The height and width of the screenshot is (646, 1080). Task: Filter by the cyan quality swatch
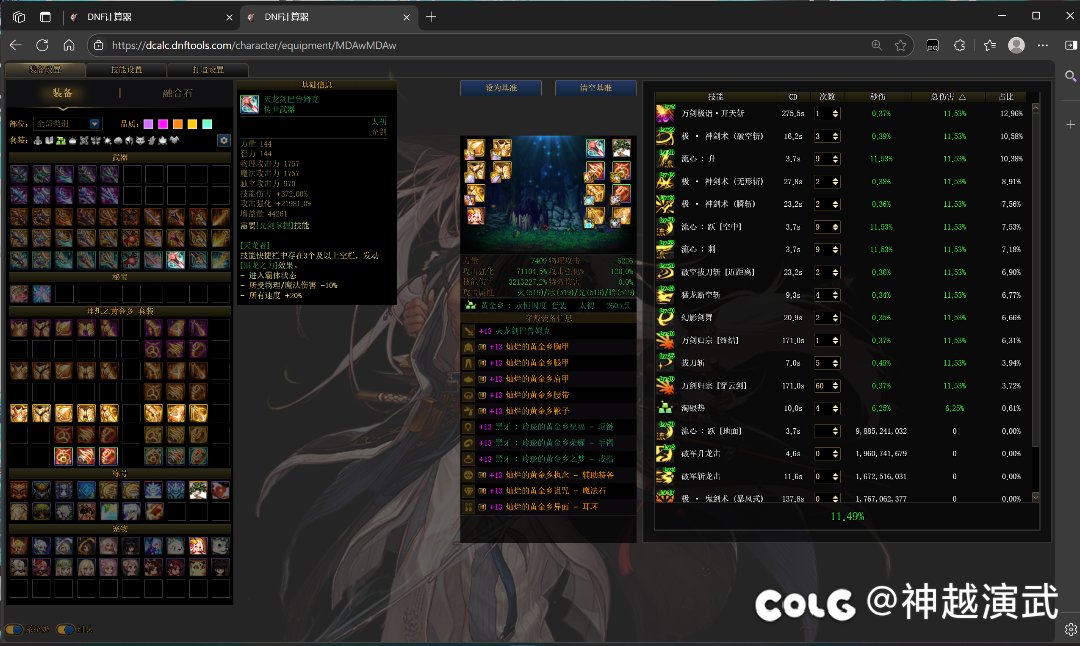[207, 124]
